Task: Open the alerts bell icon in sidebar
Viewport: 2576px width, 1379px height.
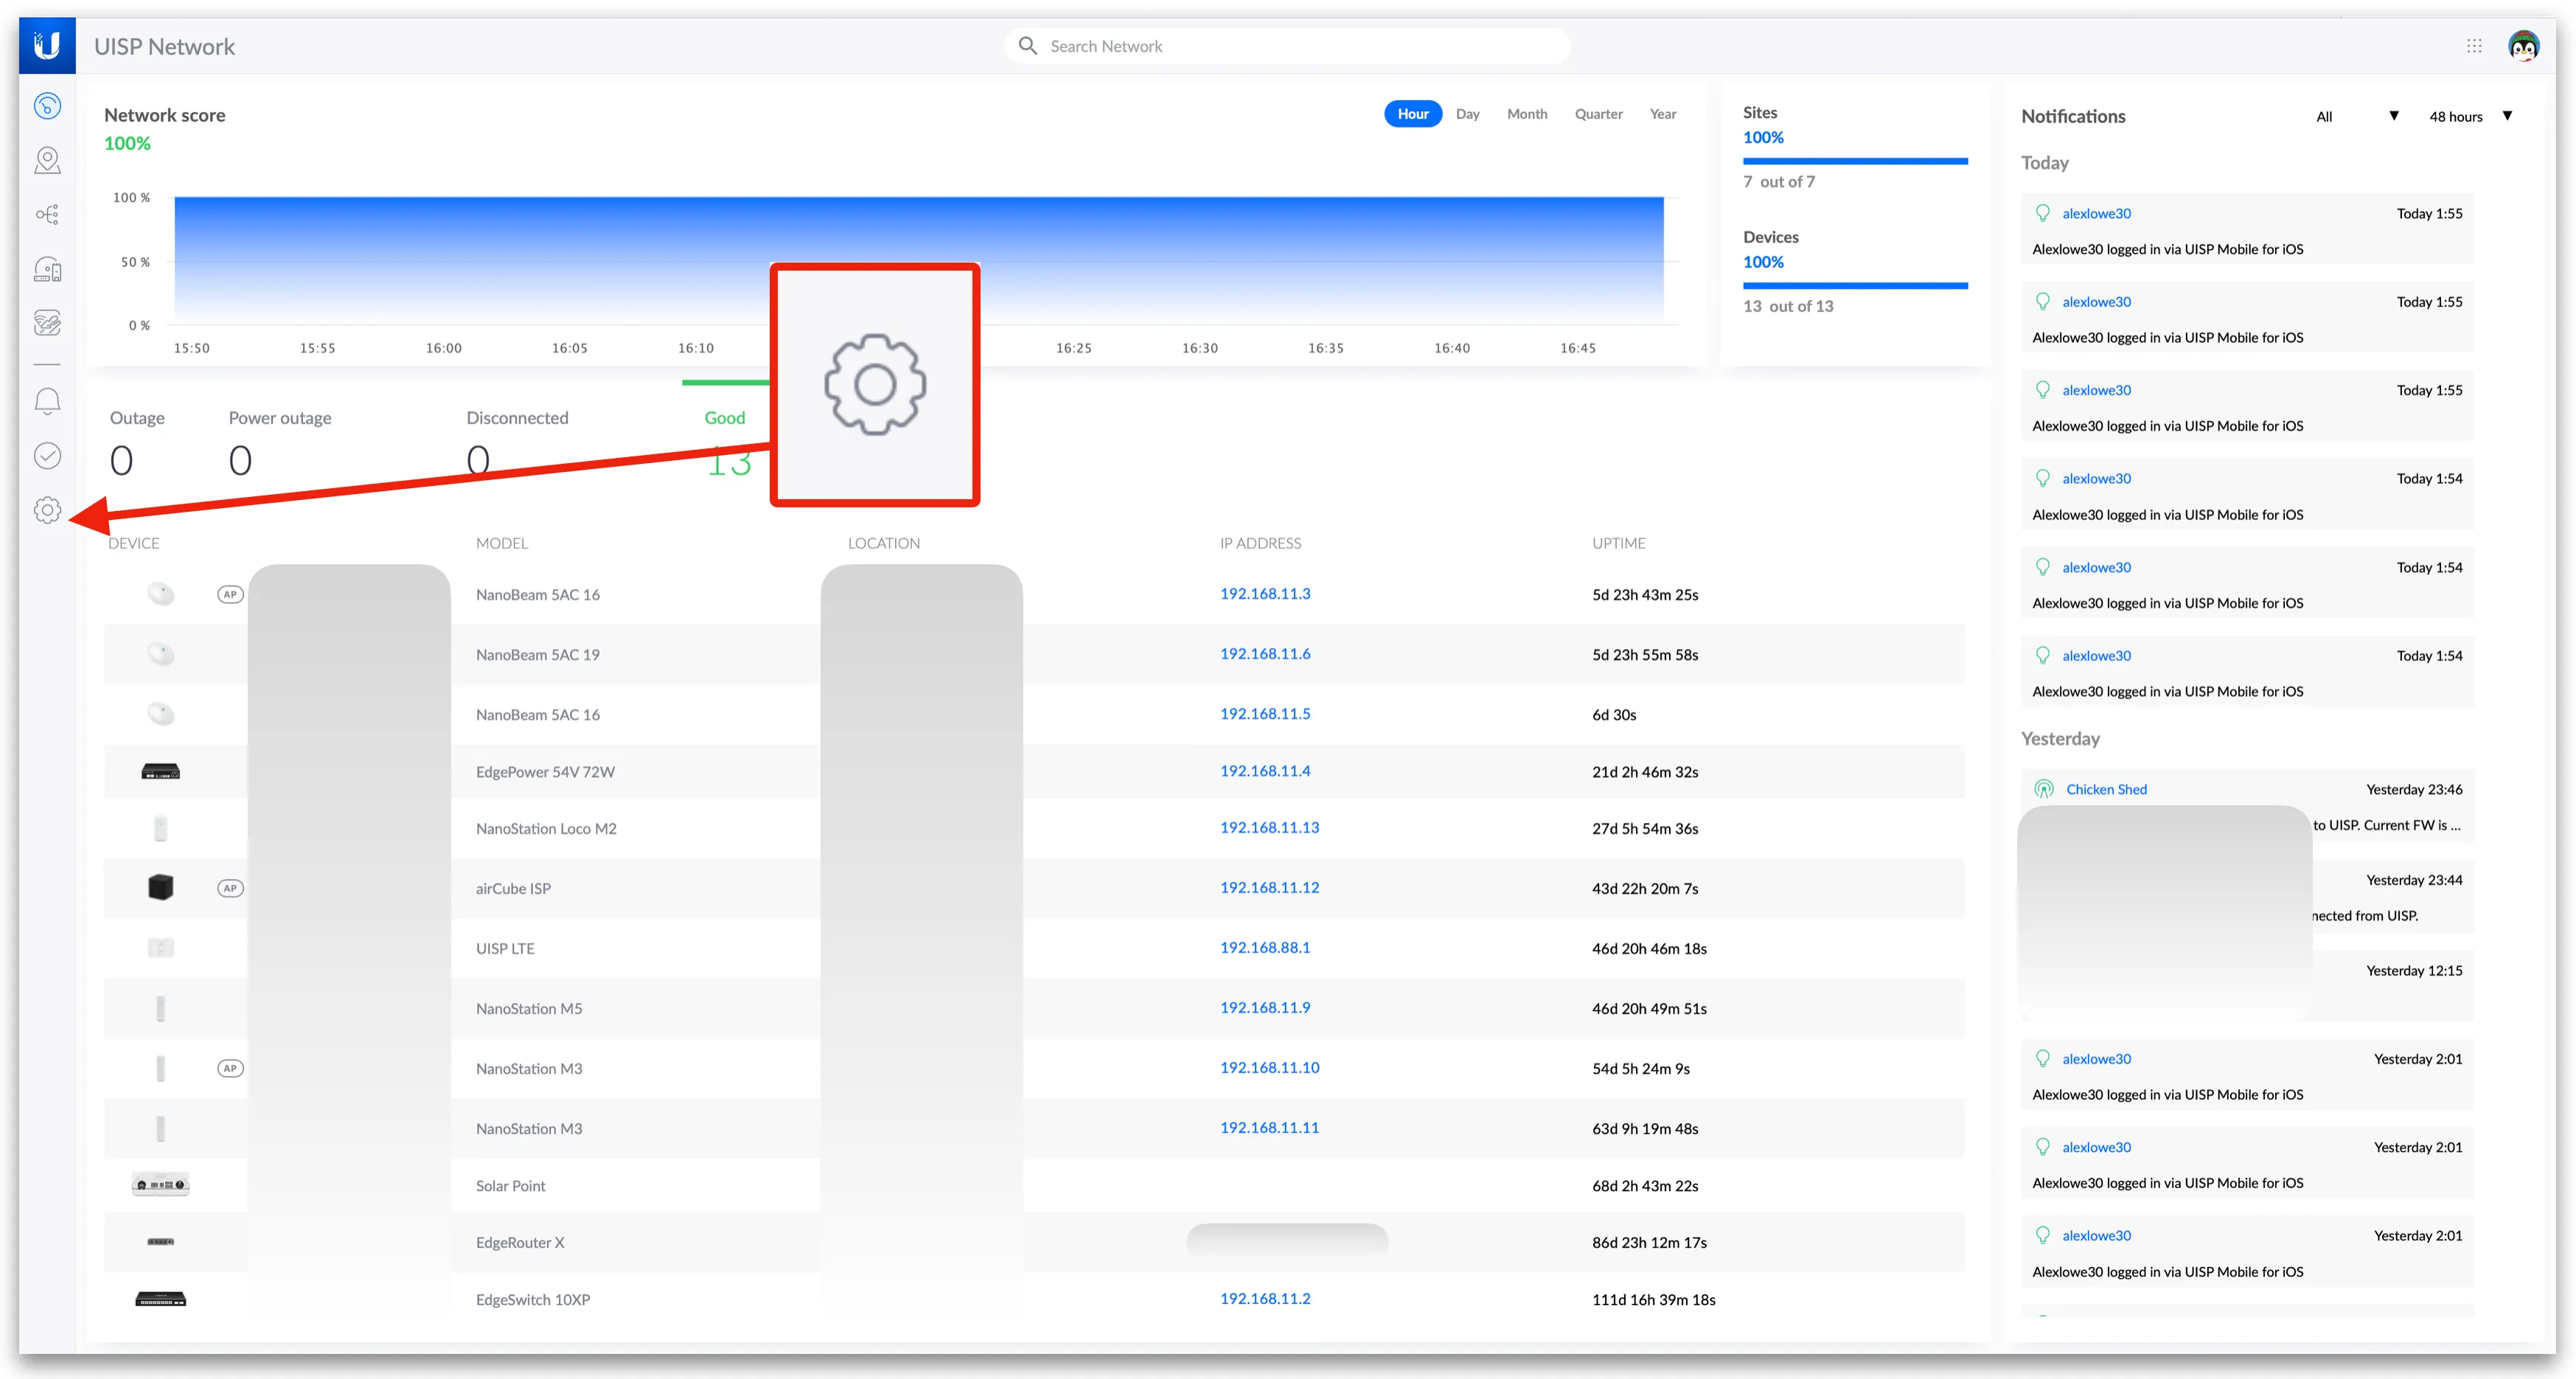Action: point(47,401)
